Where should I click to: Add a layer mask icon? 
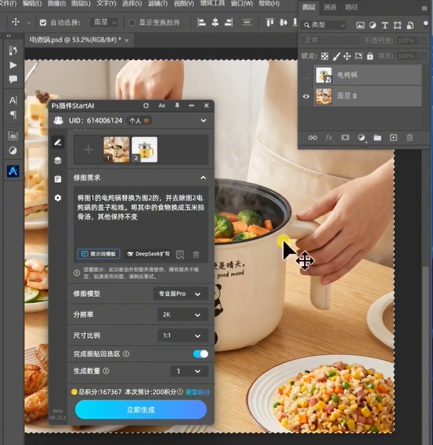tap(345, 138)
